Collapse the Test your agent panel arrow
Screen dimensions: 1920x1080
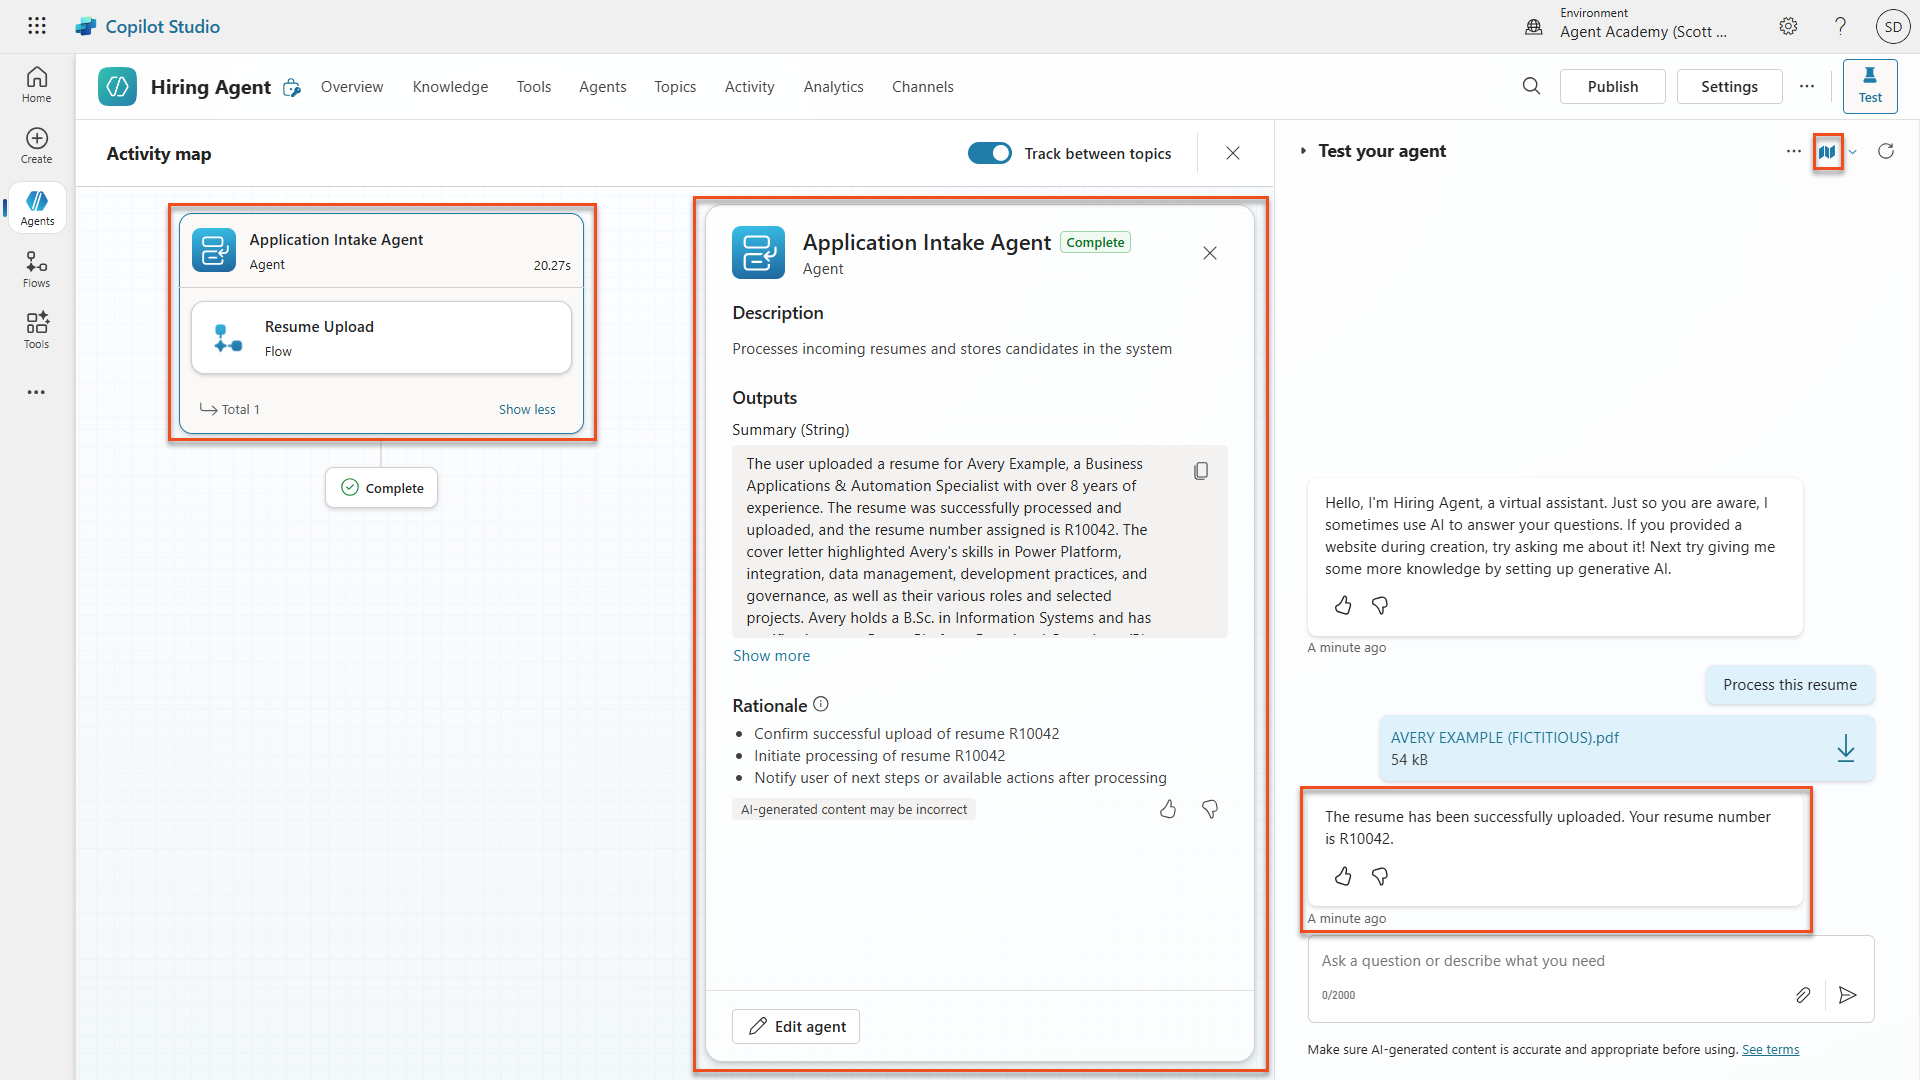pos(1303,151)
